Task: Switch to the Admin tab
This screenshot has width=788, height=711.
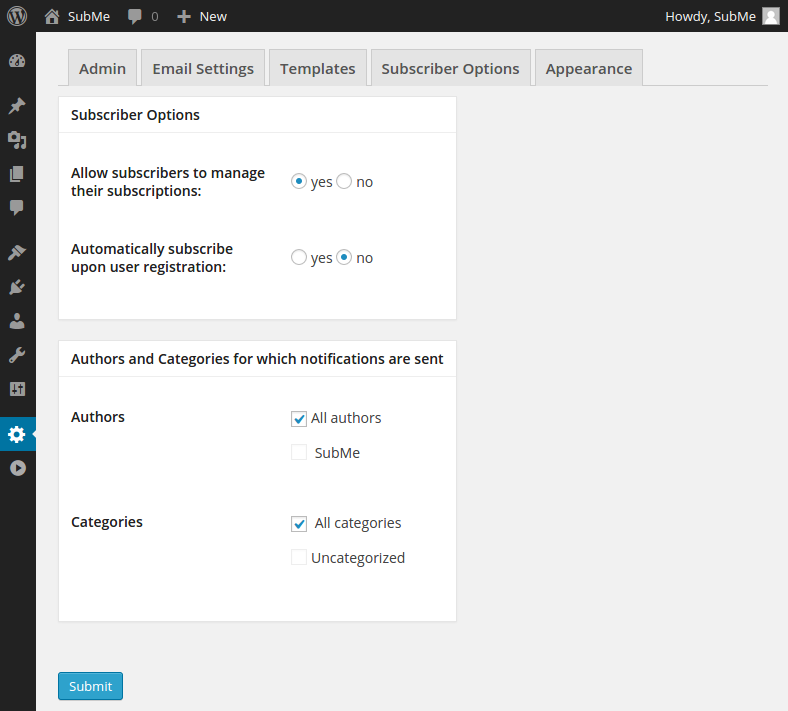Action: coord(103,68)
